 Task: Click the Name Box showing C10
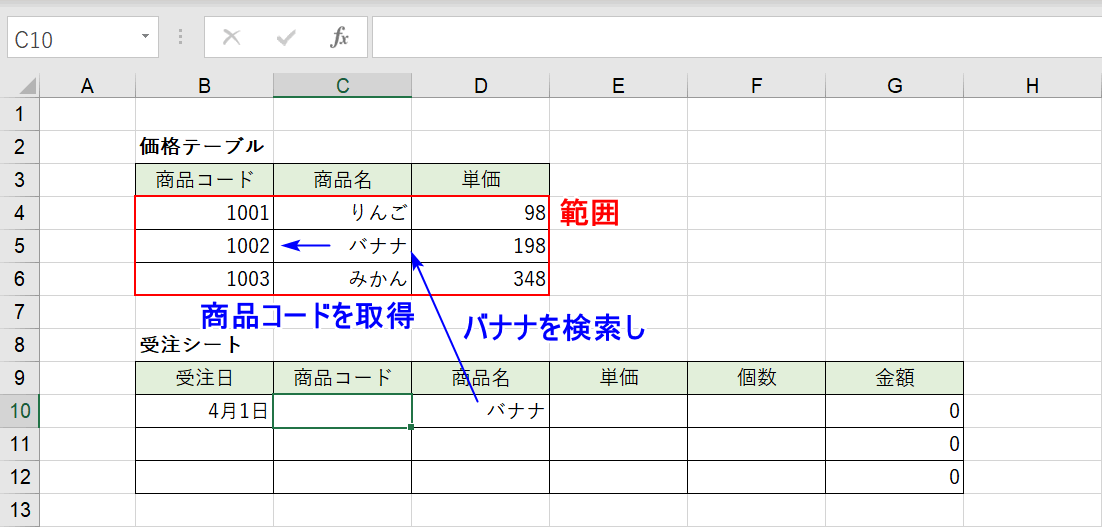coord(83,38)
